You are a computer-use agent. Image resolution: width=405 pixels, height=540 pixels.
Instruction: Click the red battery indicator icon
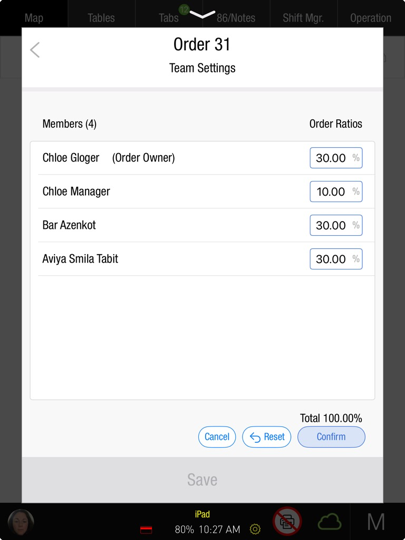[x=146, y=530]
